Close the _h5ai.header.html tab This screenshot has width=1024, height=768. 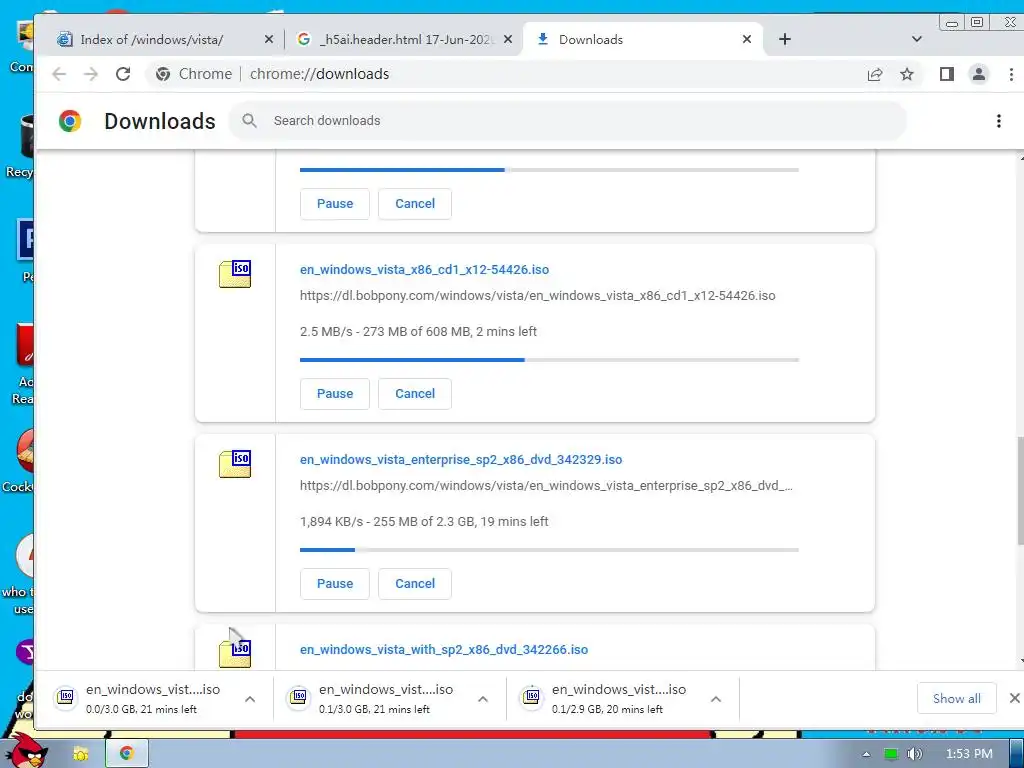[508, 40]
